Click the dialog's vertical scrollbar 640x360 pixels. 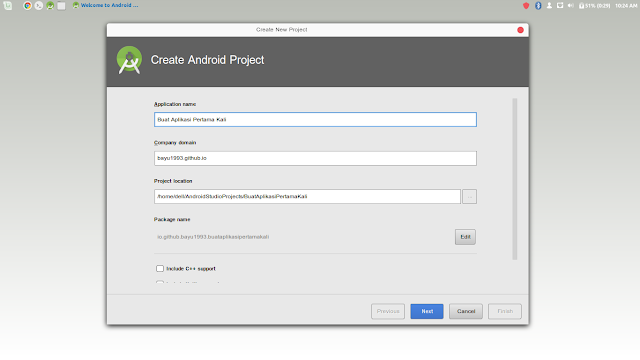point(515,179)
